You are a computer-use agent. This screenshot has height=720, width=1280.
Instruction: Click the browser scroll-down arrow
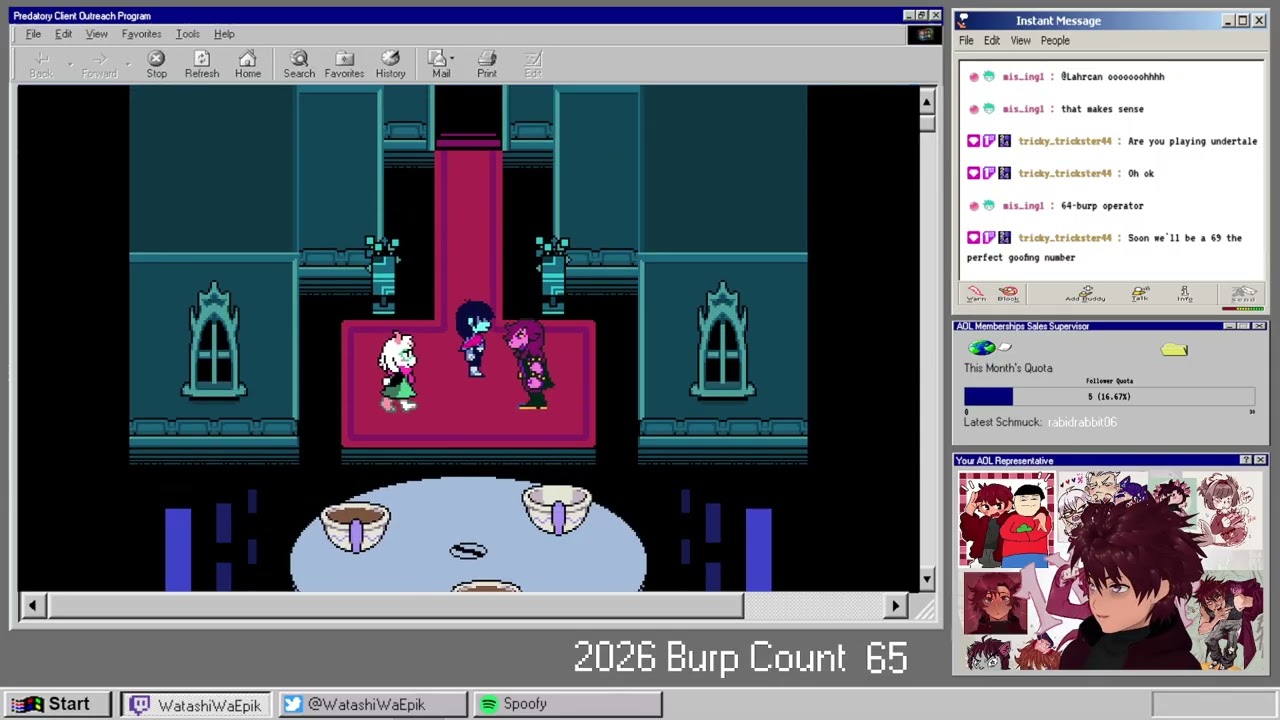tap(927, 579)
